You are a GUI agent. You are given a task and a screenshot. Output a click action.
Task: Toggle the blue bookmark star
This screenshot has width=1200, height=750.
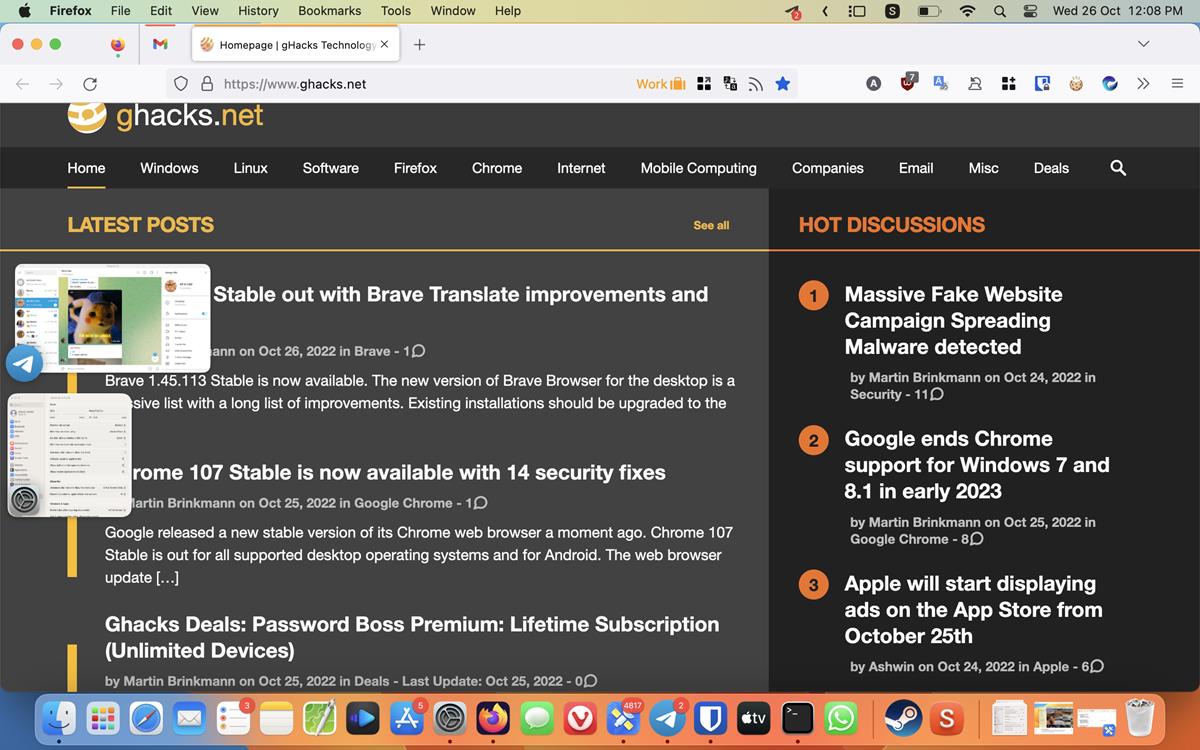783,84
